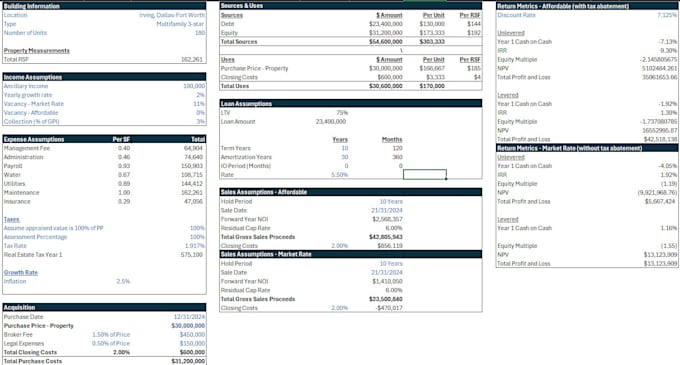Click the Affordable Forward Year NOI $2,568,357

click(387, 219)
